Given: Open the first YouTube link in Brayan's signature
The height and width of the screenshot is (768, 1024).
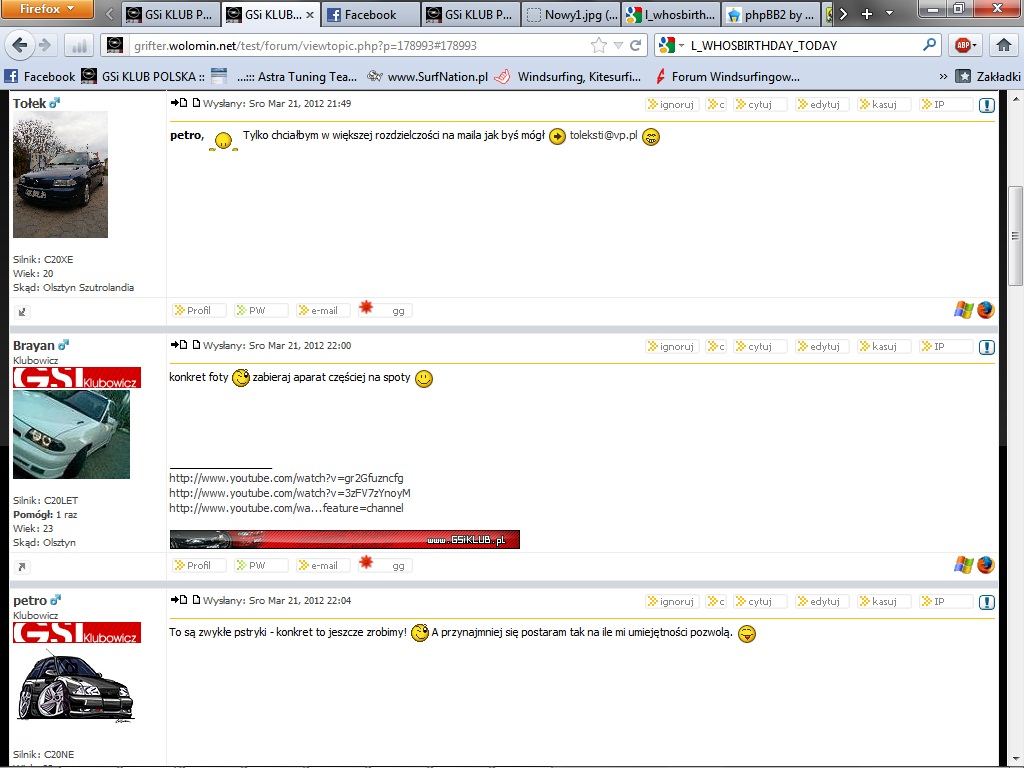Looking at the screenshot, I should (286, 478).
